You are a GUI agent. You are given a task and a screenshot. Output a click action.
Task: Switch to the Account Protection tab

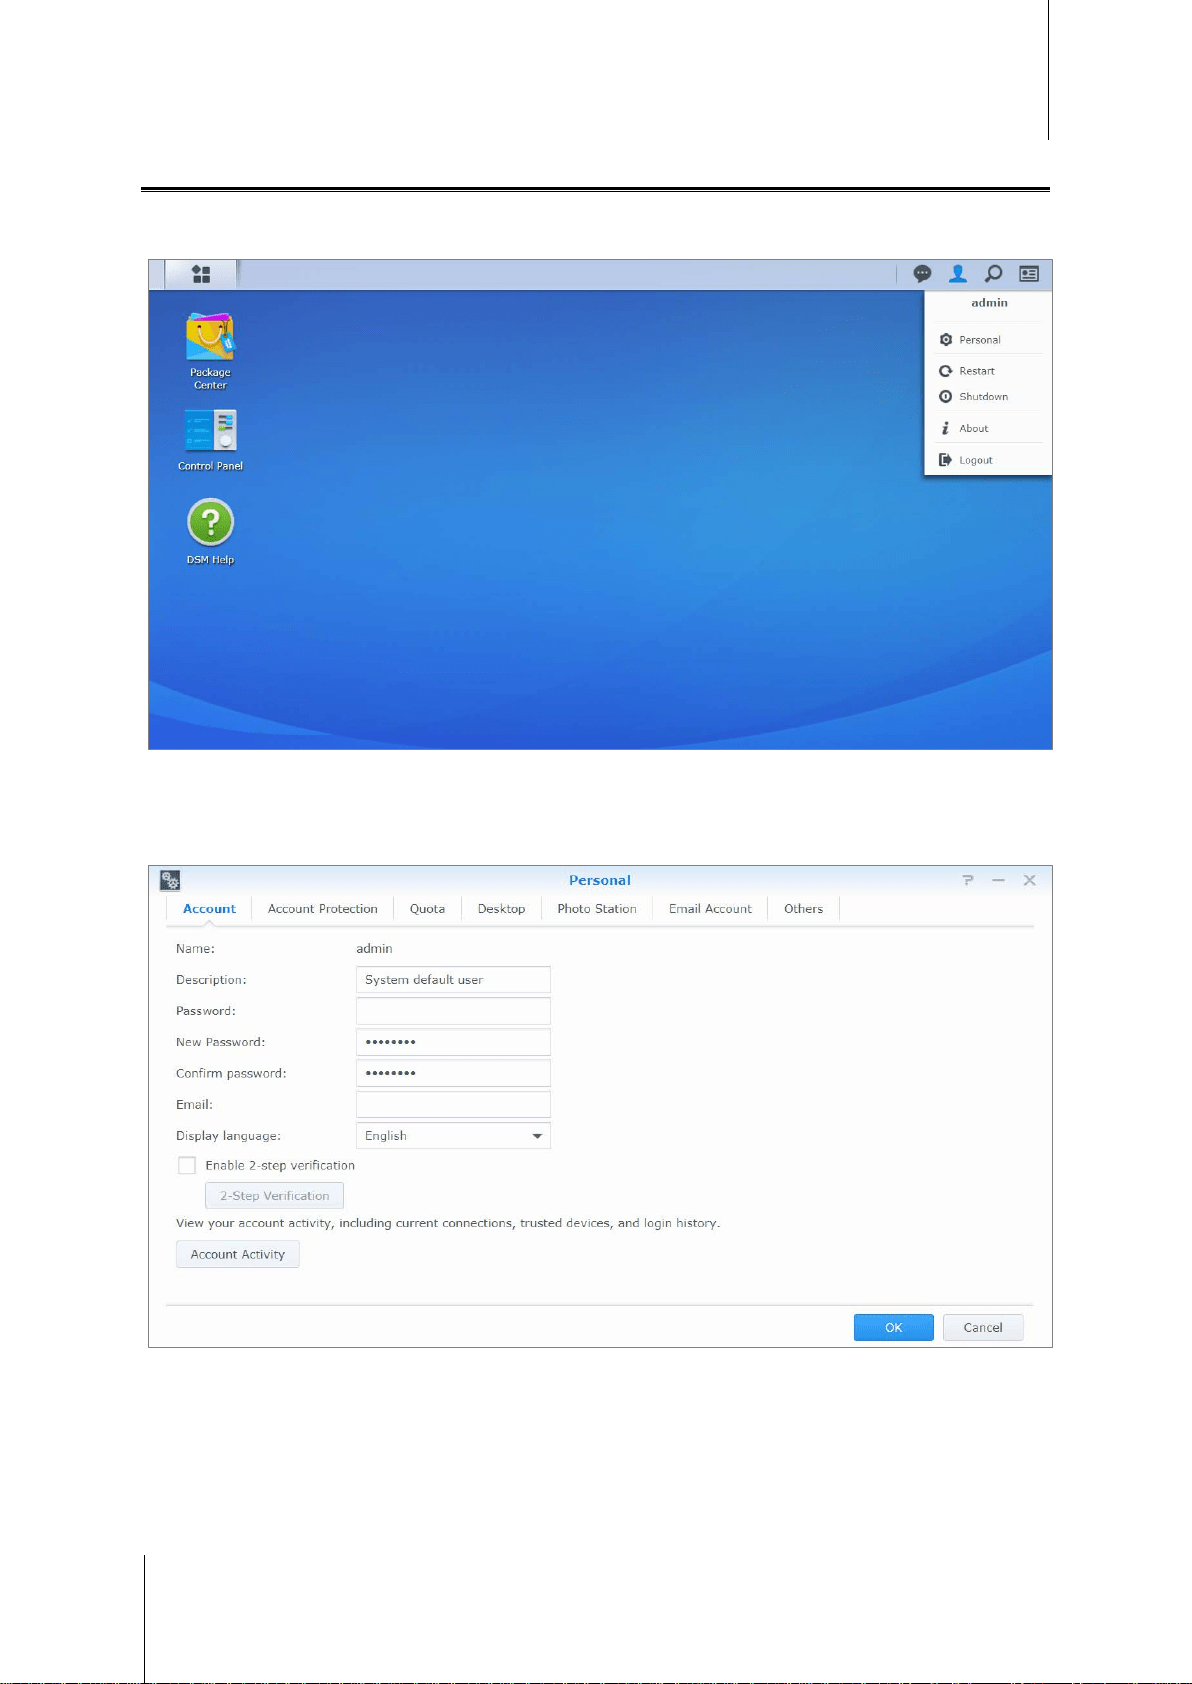coord(323,909)
